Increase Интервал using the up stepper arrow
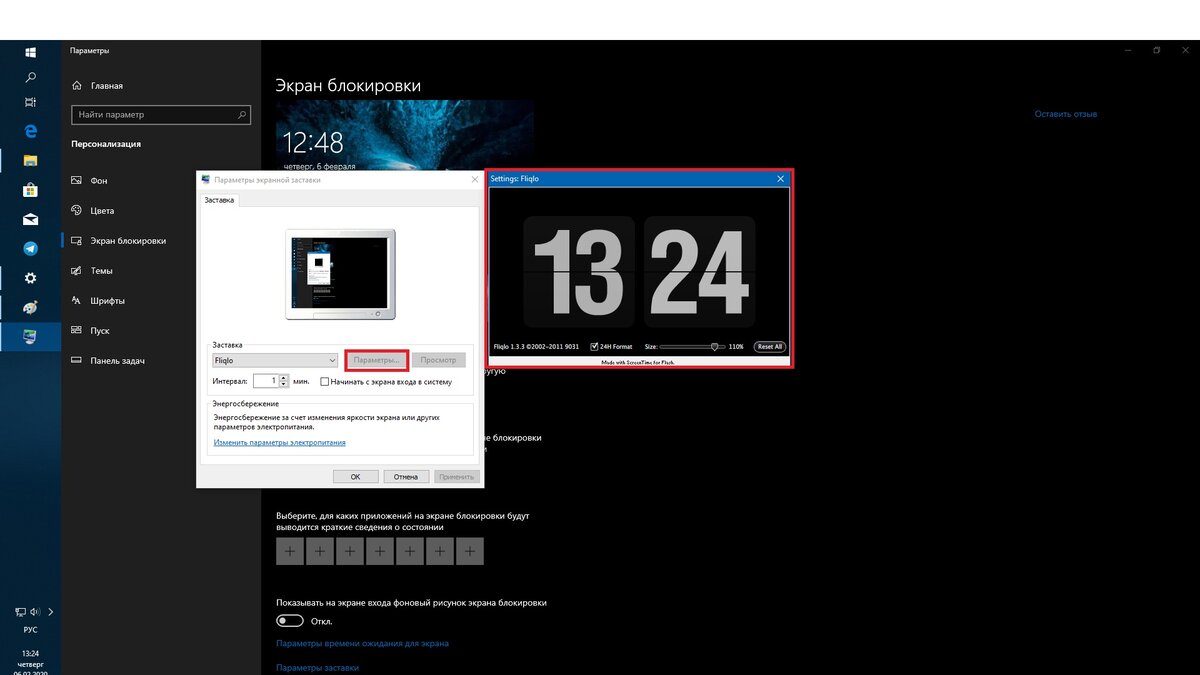 (284, 376)
